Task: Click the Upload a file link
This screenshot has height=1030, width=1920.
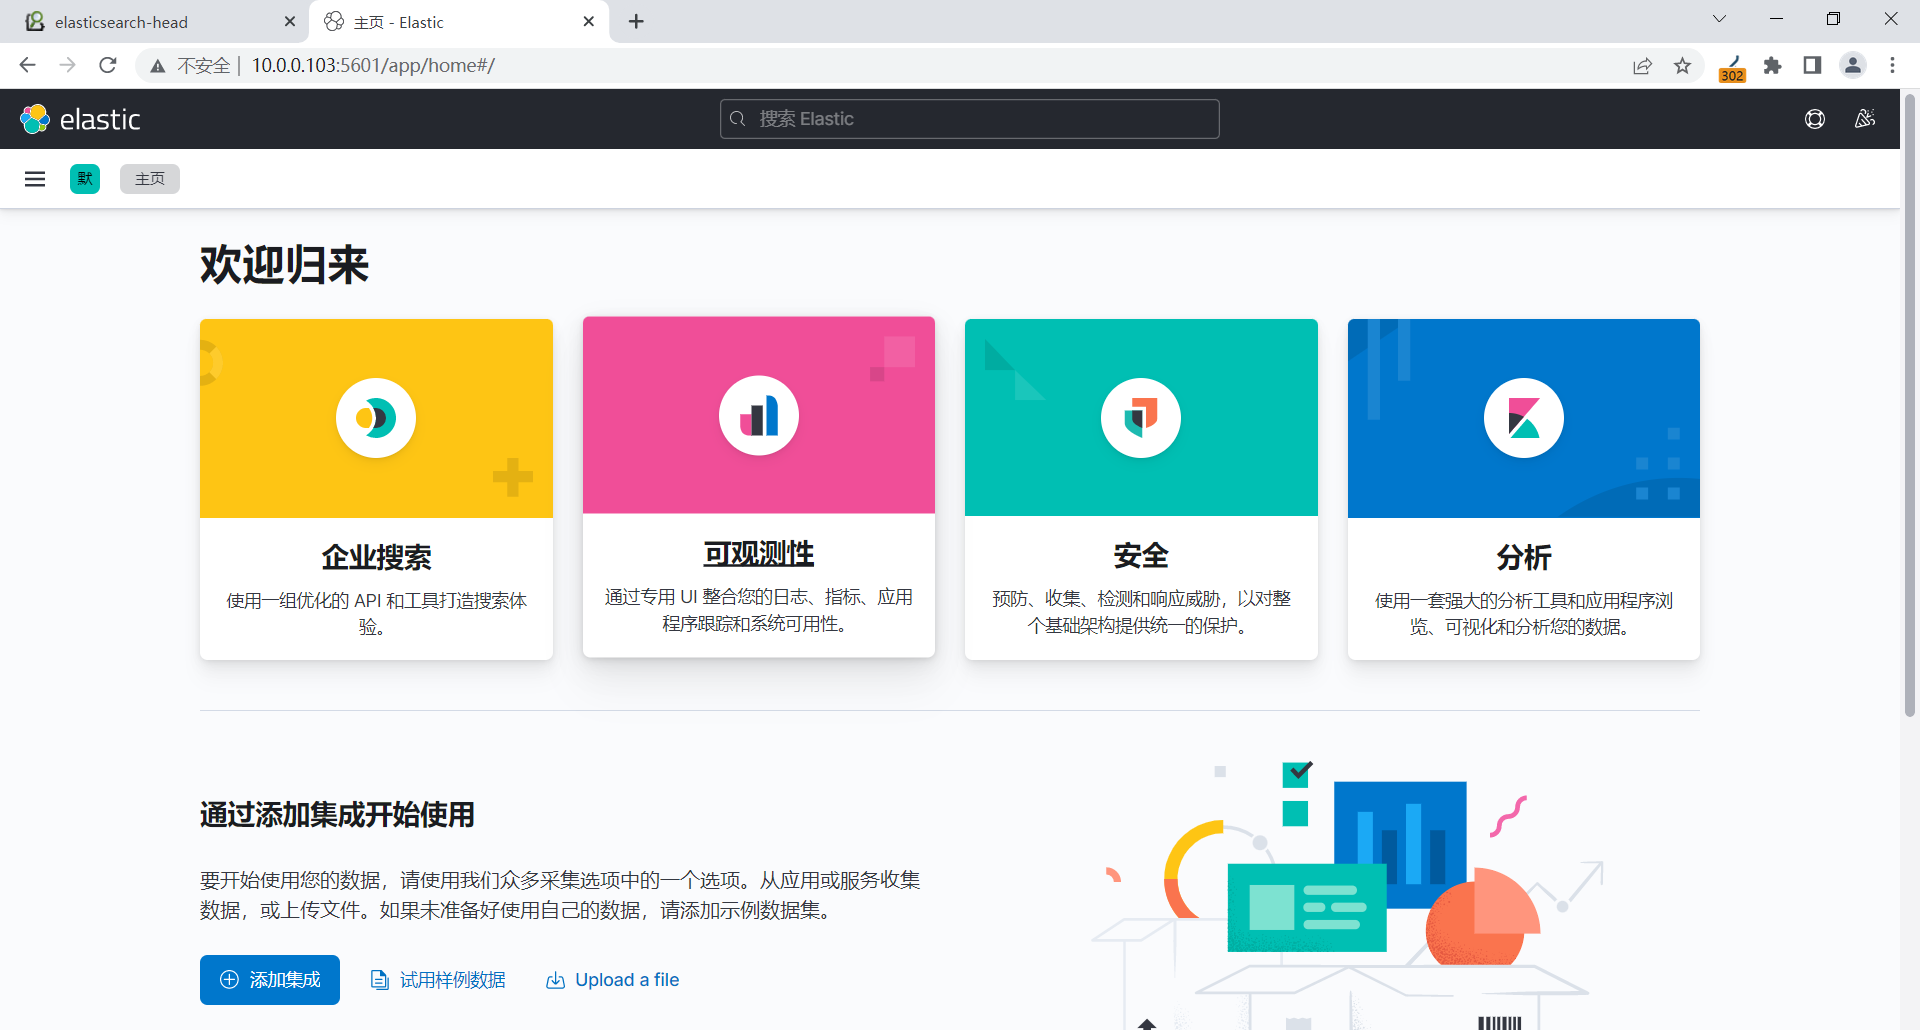Action: point(613,980)
